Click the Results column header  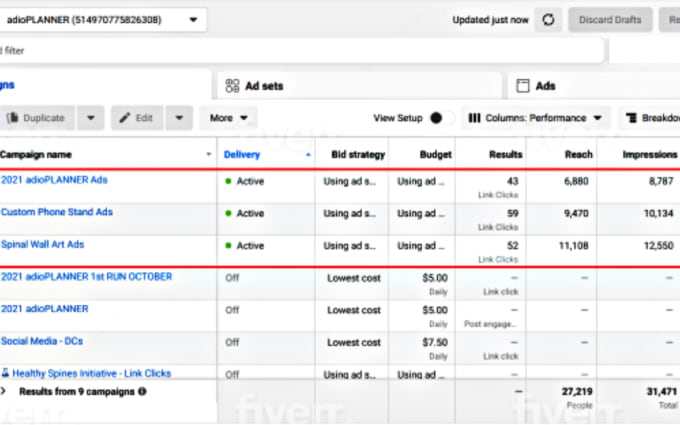(506, 155)
